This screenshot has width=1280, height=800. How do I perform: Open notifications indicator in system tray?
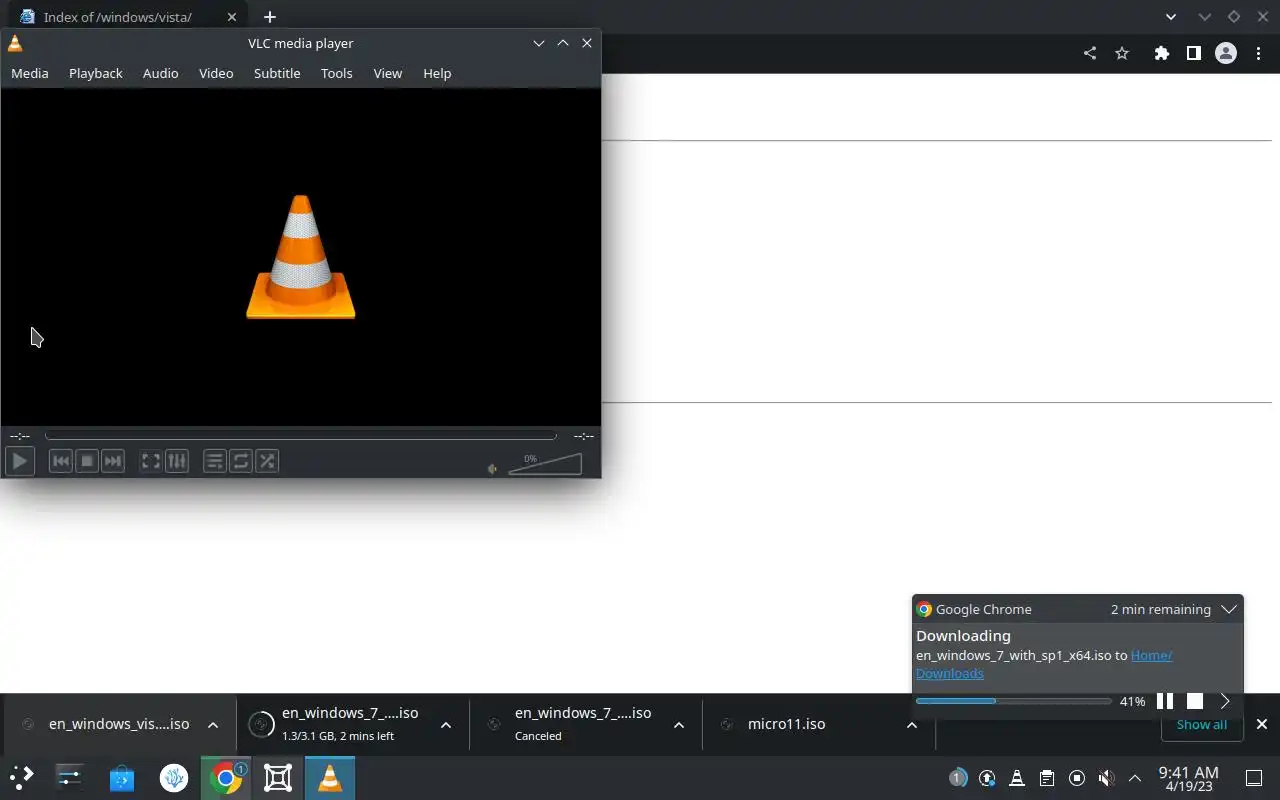tap(958, 777)
